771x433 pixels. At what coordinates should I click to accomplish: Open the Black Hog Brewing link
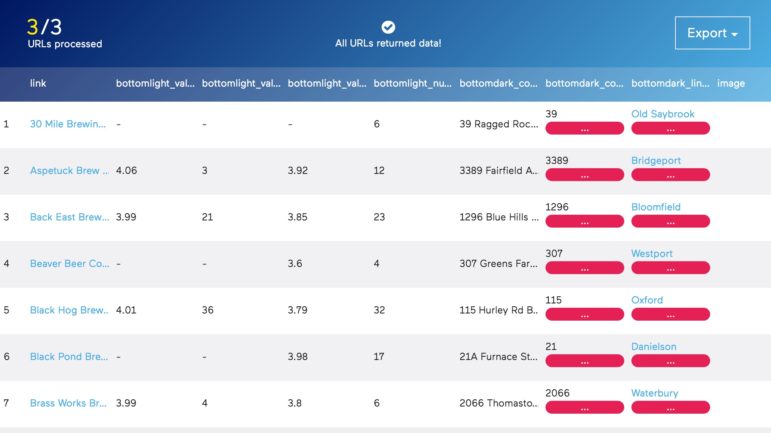click(x=69, y=310)
